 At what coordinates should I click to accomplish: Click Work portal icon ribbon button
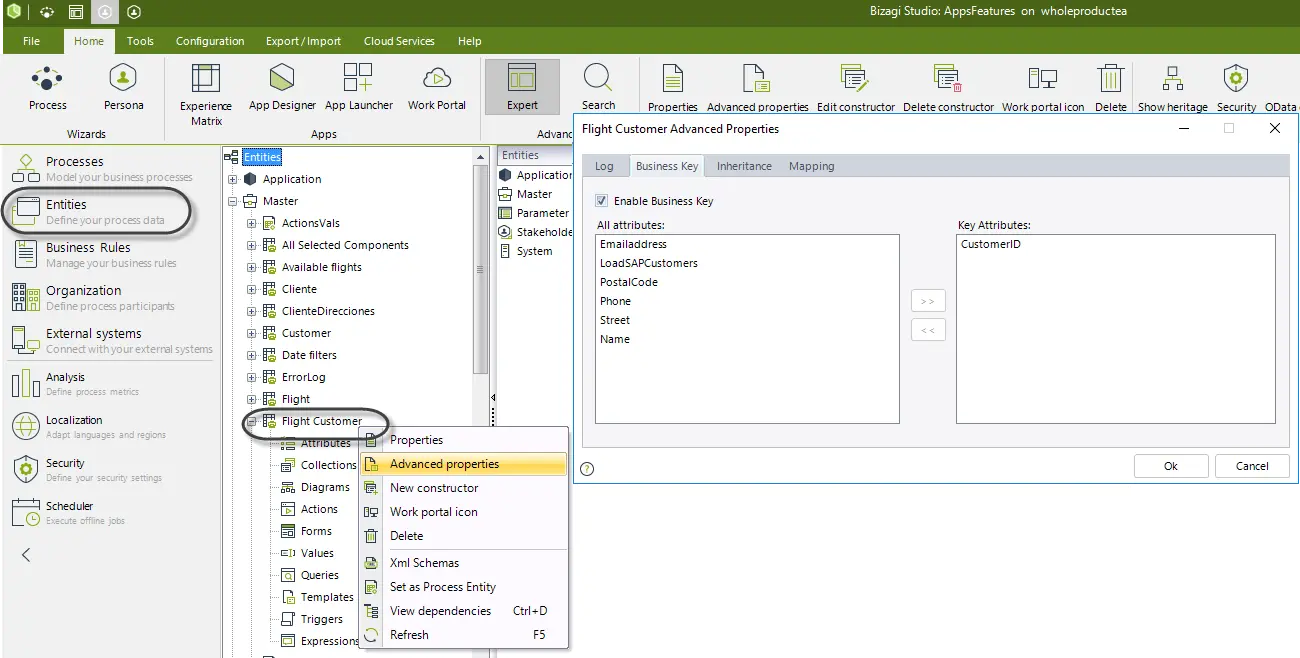(x=1043, y=88)
